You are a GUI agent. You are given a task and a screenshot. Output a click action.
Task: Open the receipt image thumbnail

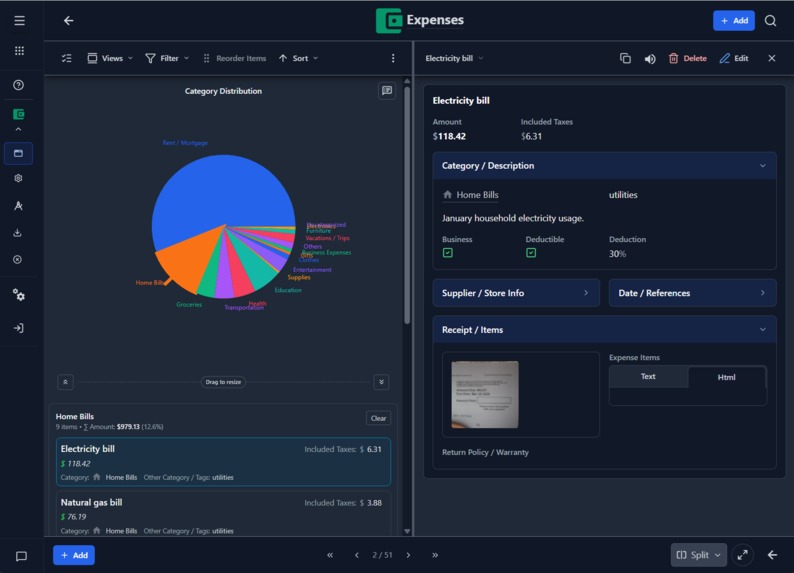click(485, 394)
